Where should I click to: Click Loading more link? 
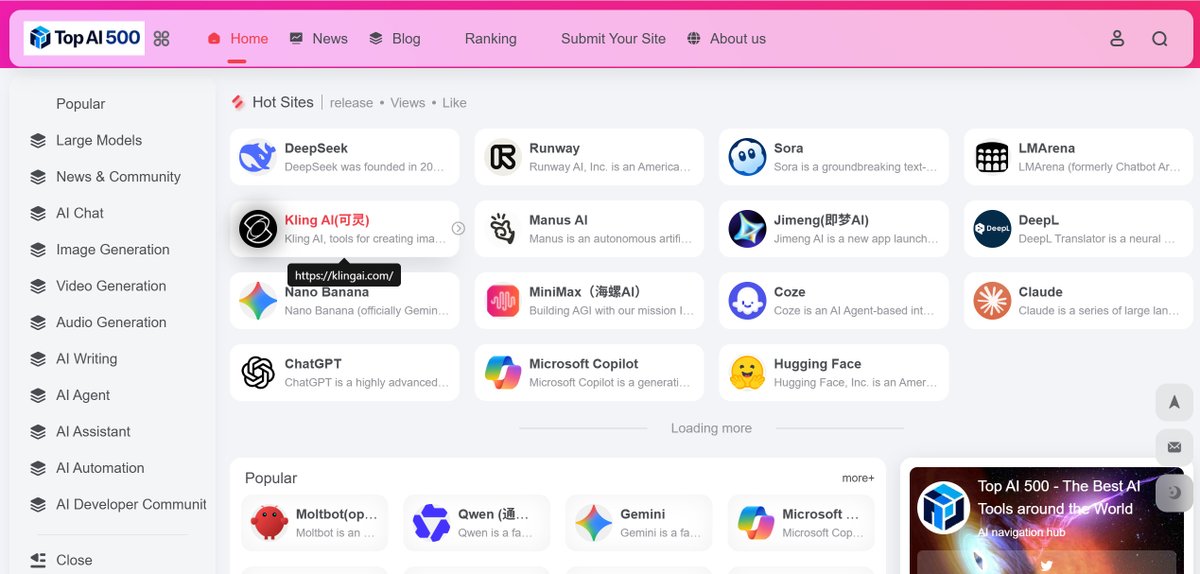point(711,428)
